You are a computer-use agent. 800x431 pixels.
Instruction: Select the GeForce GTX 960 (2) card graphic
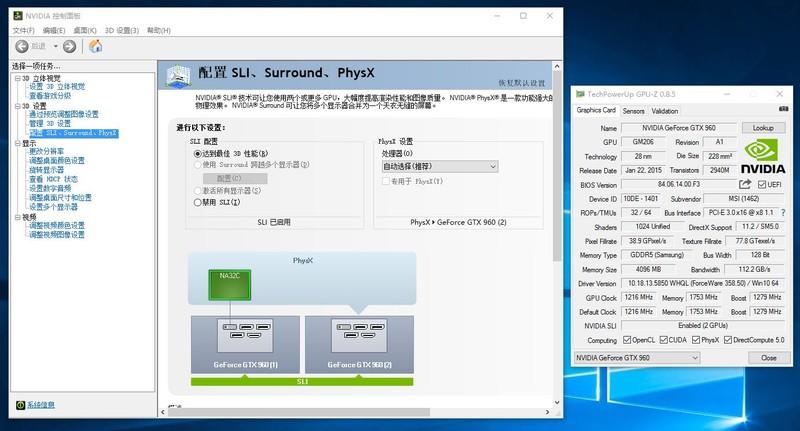pyautogui.click(x=359, y=344)
